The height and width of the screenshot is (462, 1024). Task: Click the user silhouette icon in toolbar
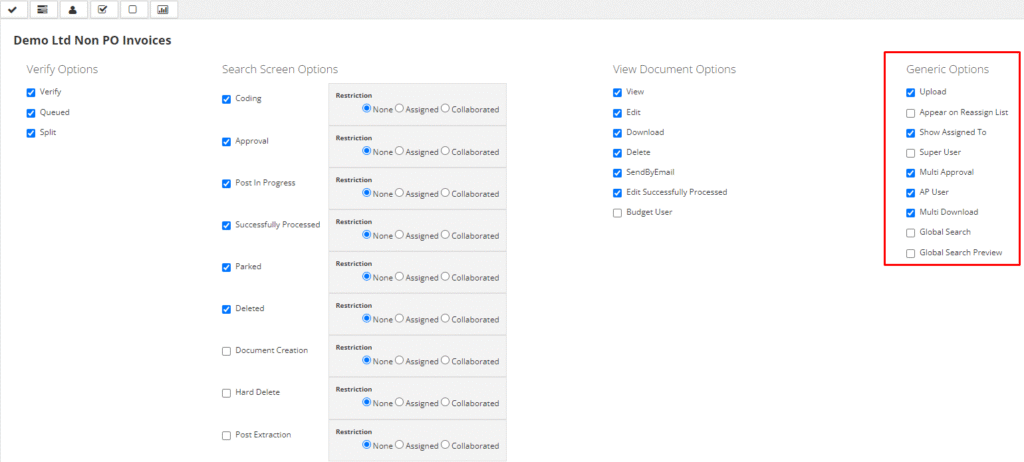coord(72,10)
